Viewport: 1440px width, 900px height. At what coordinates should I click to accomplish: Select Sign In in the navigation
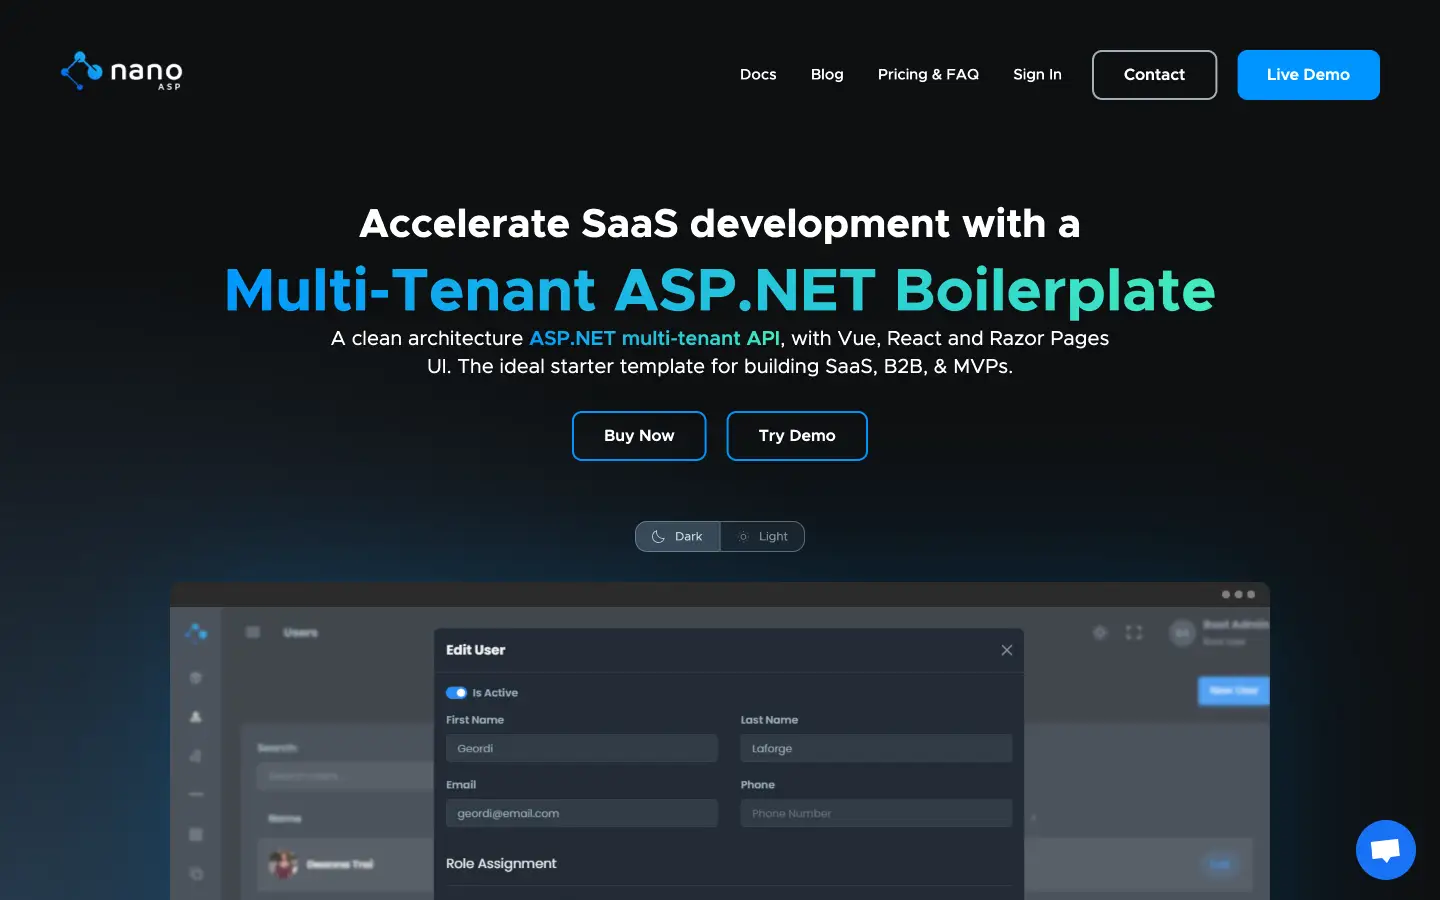(x=1037, y=75)
